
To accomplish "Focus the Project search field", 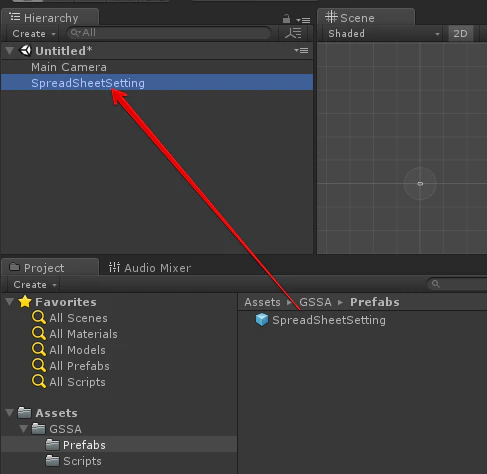I will pos(458,284).
